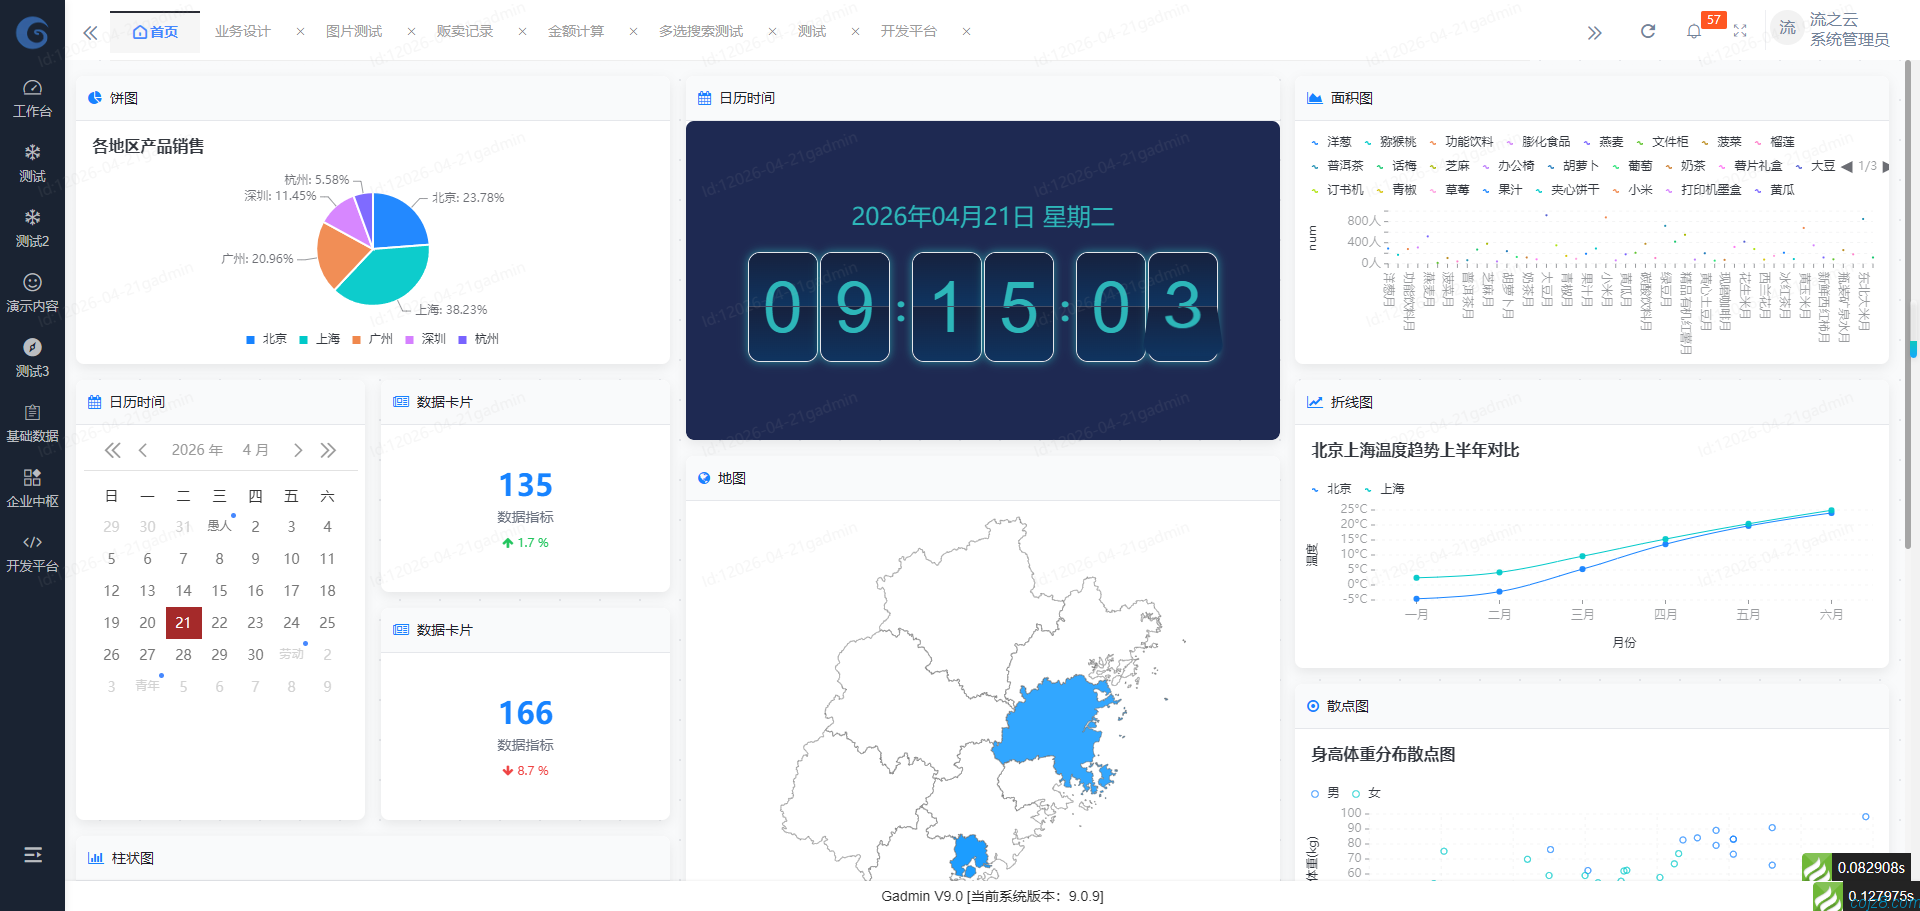
Task: Toggle 女 series in scatter chart legend
Action: pyautogui.click(x=1366, y=793)
